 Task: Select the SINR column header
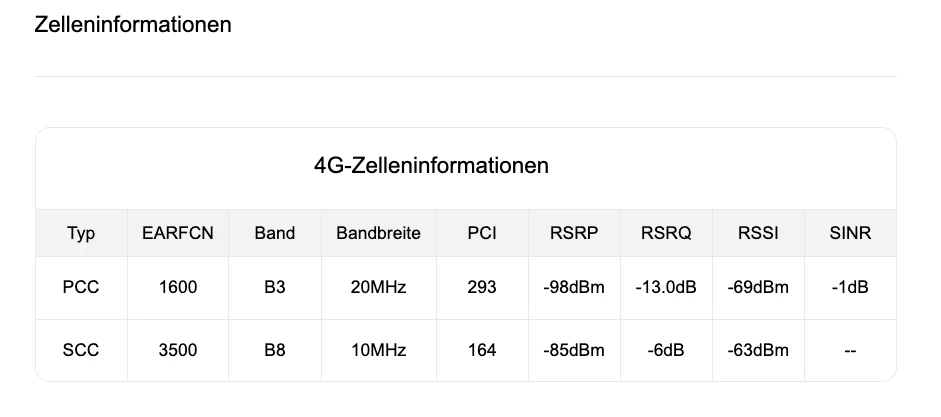pyautogui.click(x=850, y=233)
